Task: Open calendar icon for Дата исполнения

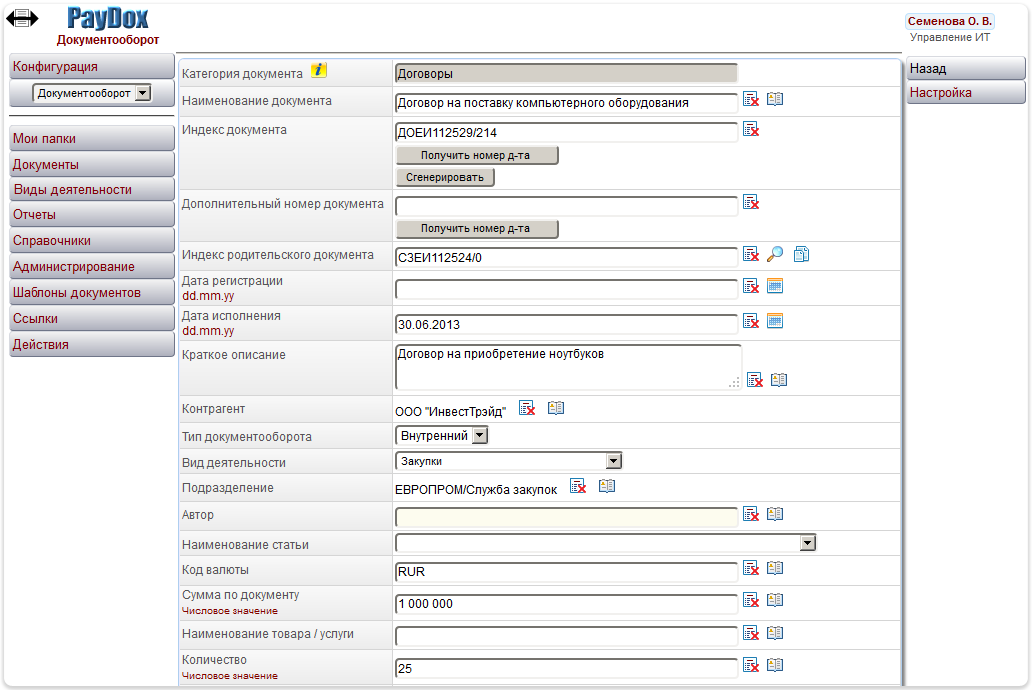Action: pyautogui.click(x=774, y=322)
